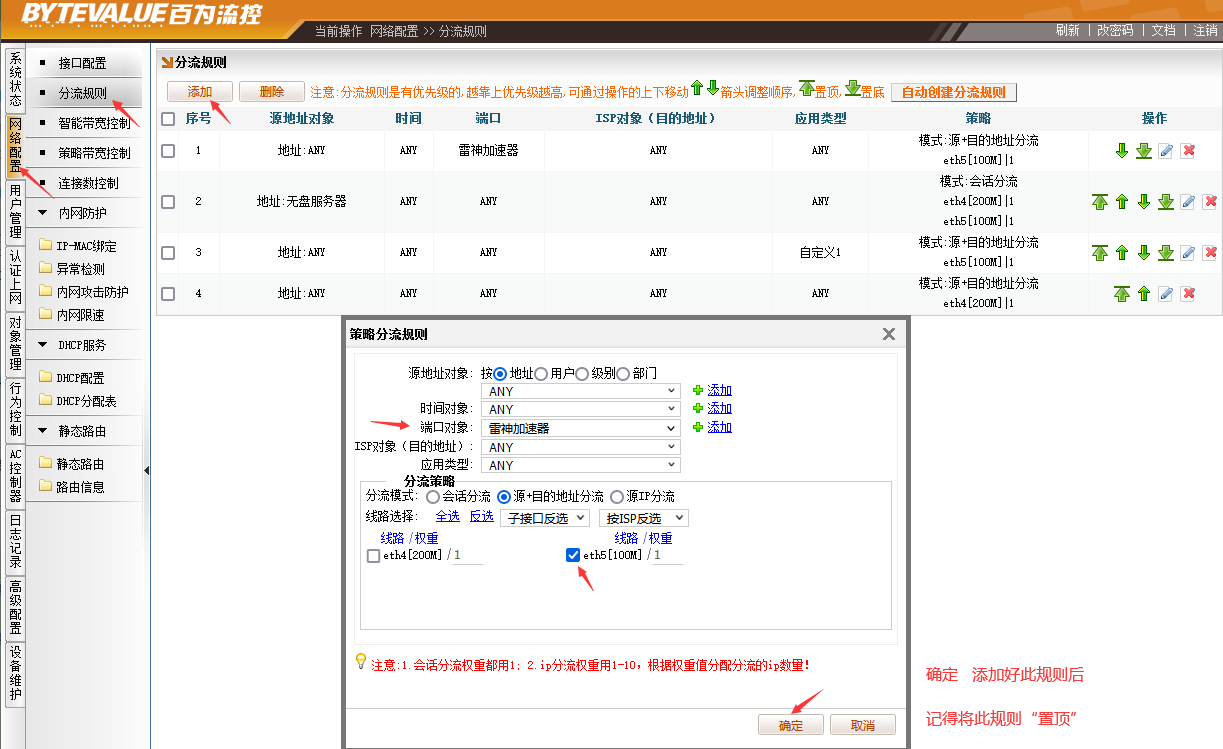This screenshot has width=1223, height=749.
Task: Open the 按ISP反选 dropdown
Action: click(644, 518)
